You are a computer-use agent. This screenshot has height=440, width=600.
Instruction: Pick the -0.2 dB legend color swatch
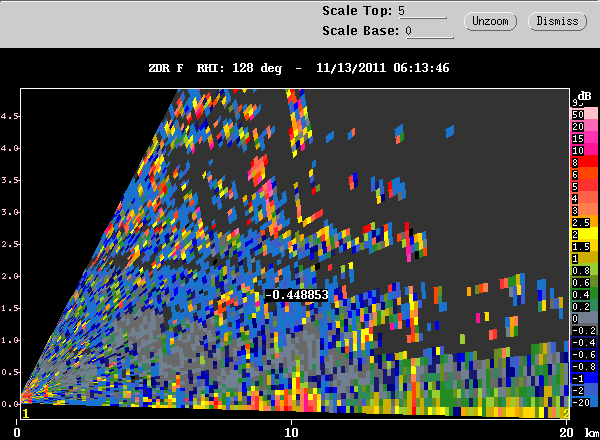click(584, 331)
